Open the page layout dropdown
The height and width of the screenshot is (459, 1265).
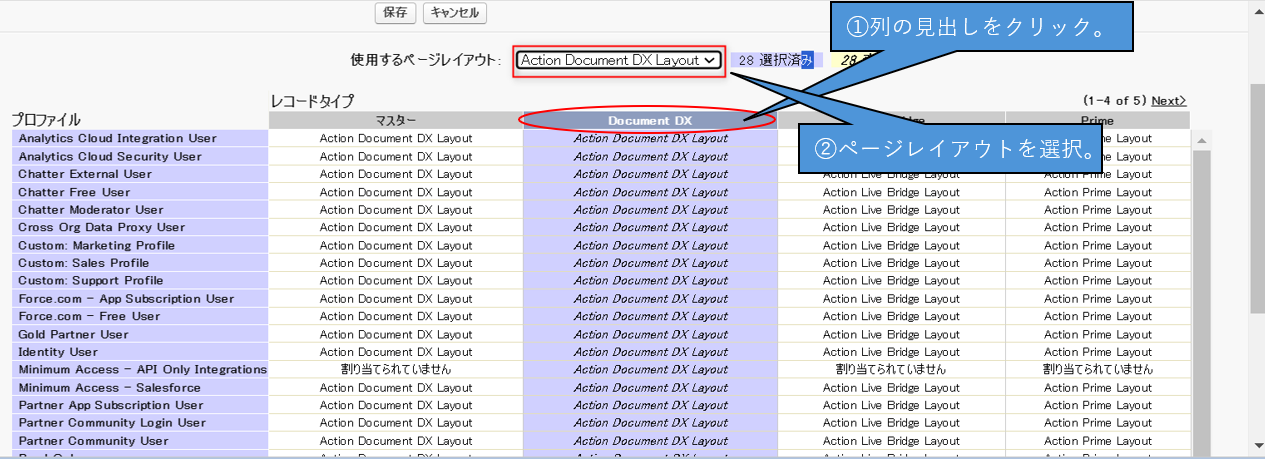[x=620, y=60]
